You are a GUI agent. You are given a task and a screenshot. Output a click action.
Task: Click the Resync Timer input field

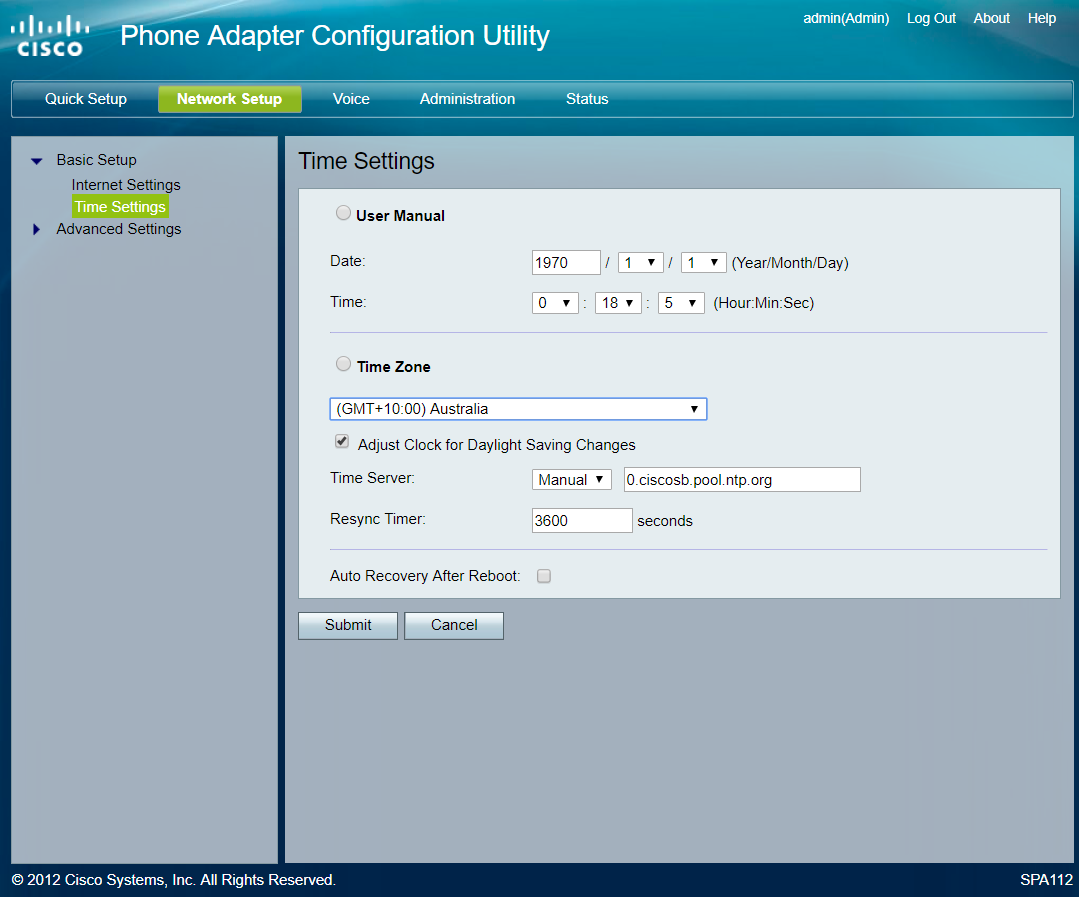tap(582, 520)
